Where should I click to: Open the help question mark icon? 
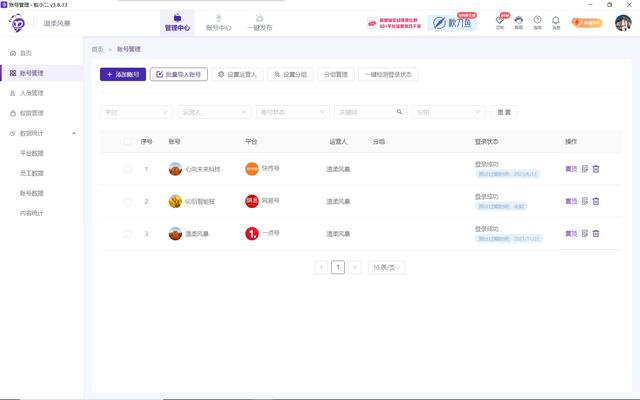pyautogui.click(x=537, y=20)
